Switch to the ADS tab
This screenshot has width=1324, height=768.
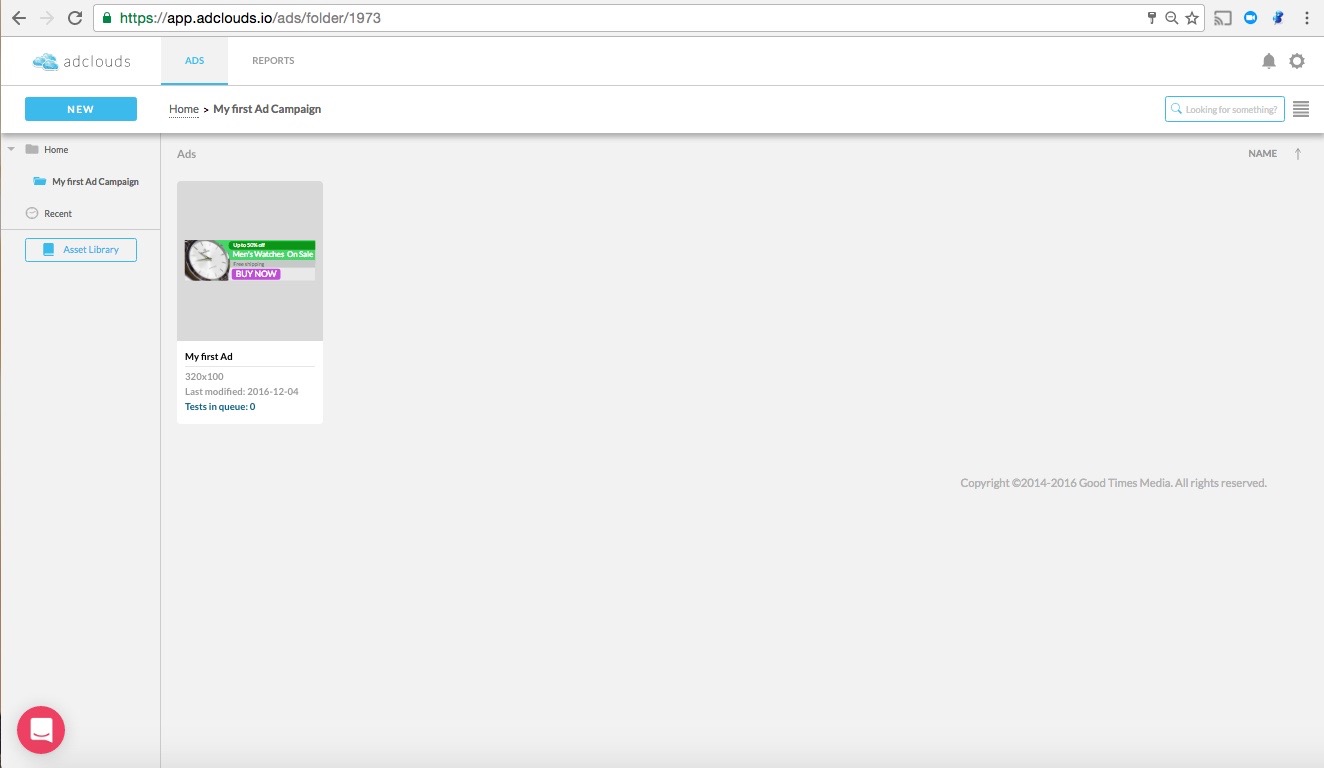click(x=194, y=61)
